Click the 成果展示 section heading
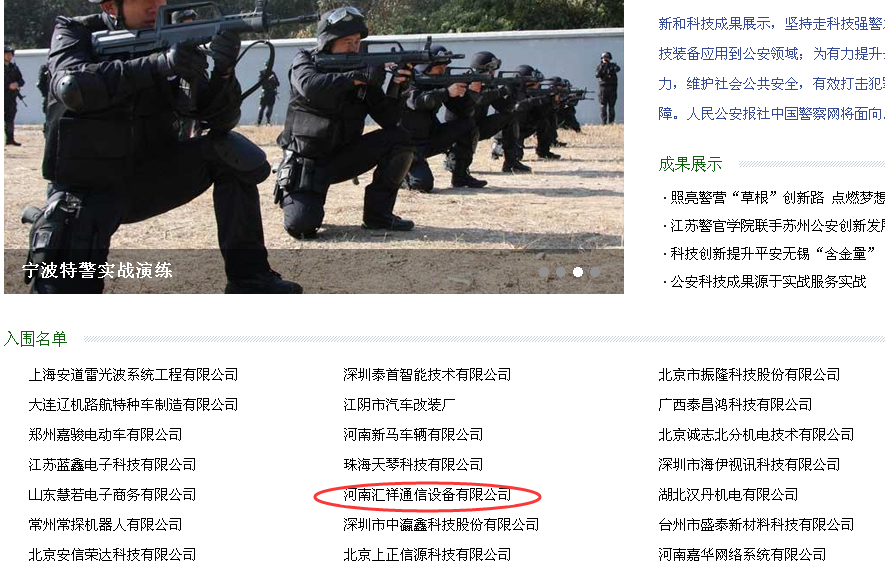This screenshot has height=576, width=885. tap(690, 164)
